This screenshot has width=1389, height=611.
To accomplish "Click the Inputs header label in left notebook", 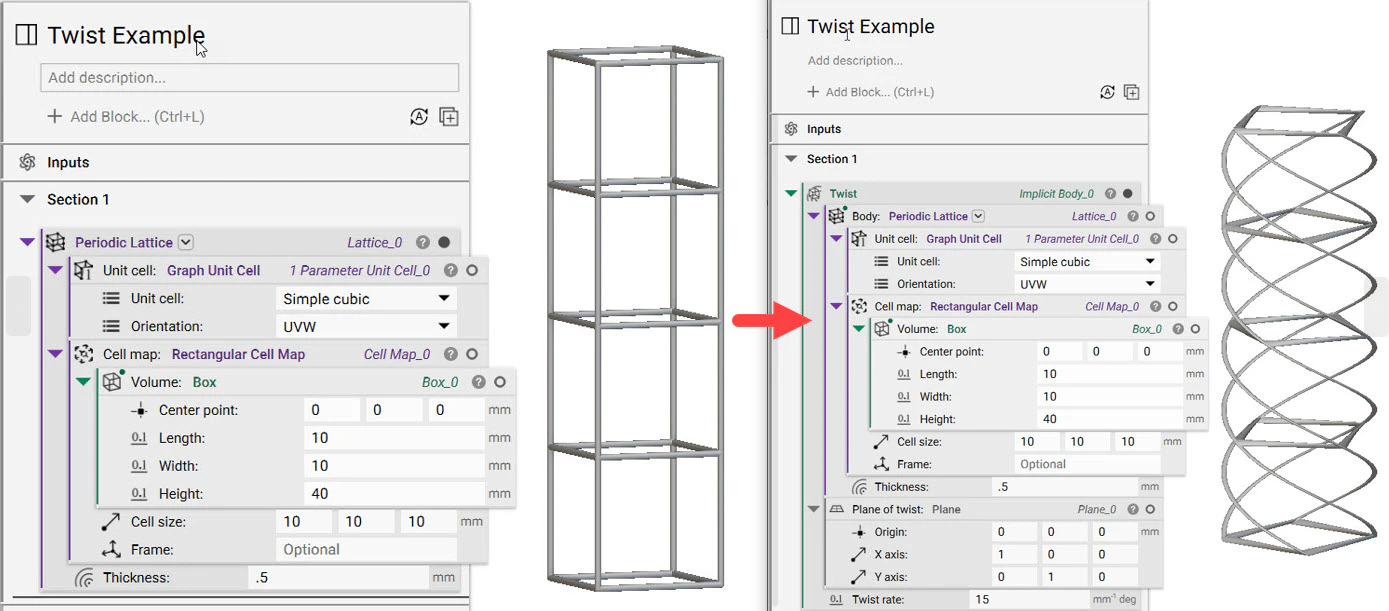I will pyautogui.click(x=68, y=162).
